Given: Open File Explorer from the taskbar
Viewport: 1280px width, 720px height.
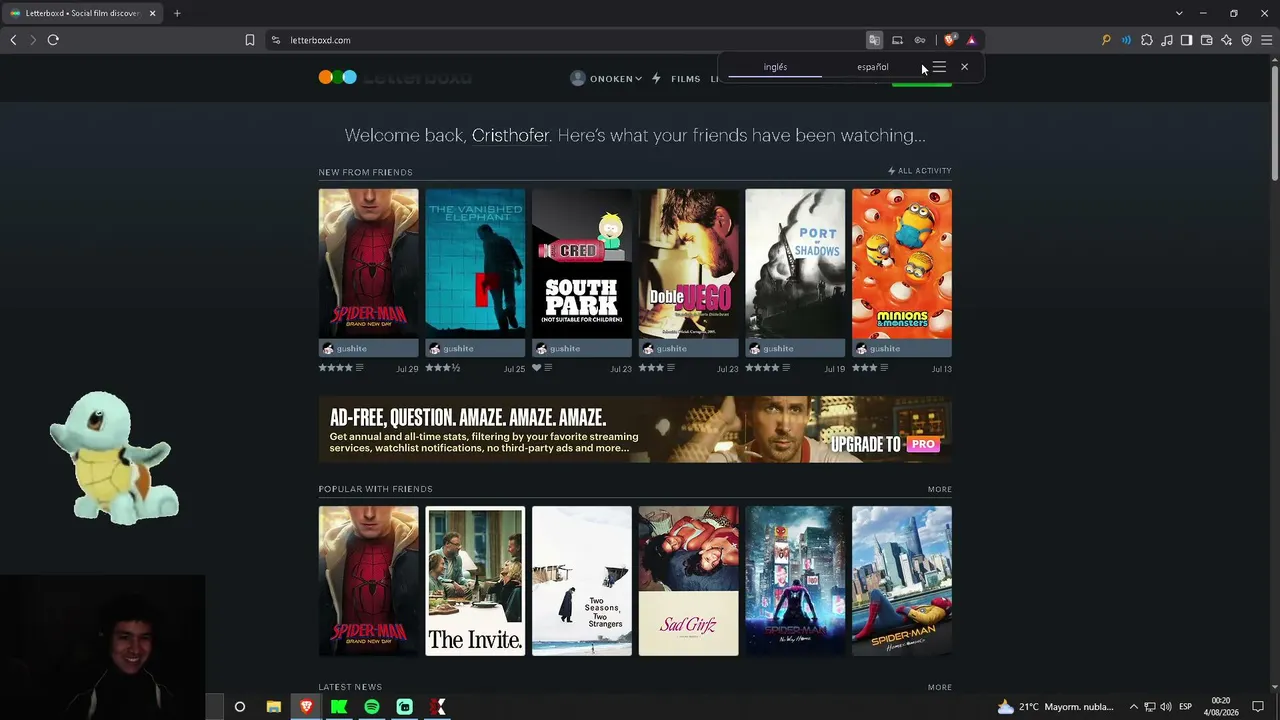Looking at the screenshot, I should (x=273, y=707).
